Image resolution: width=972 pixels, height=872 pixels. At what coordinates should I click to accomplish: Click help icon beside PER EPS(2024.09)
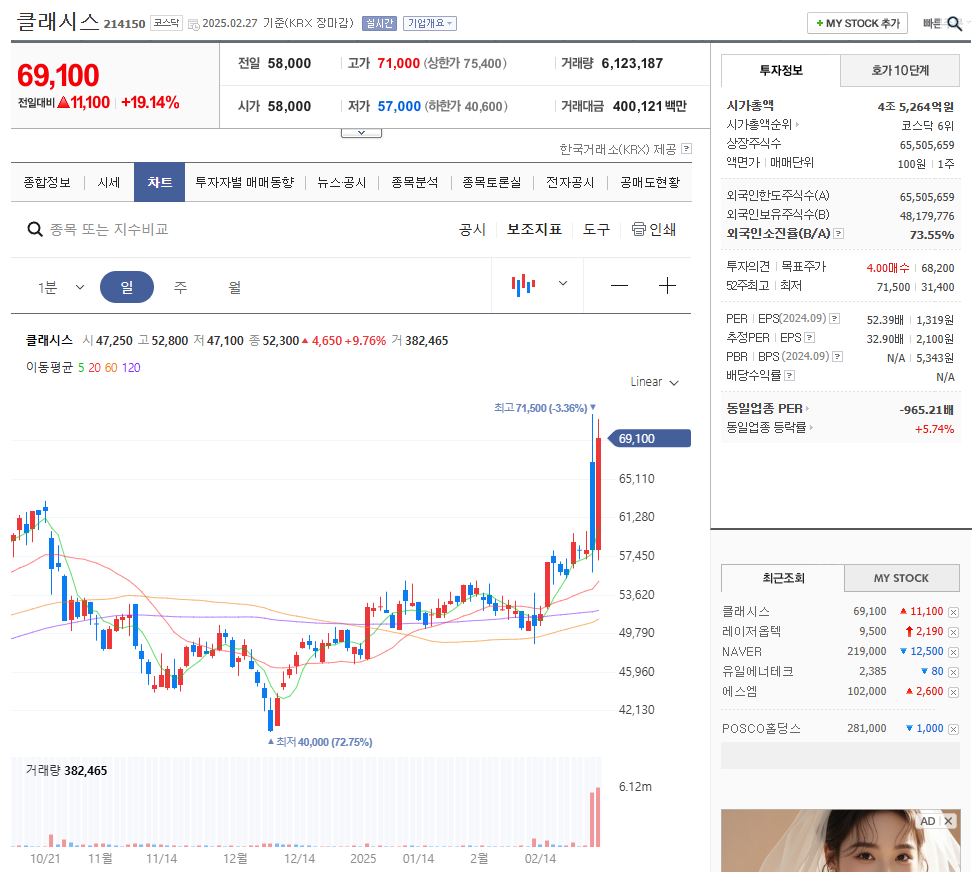pos(834,319)
